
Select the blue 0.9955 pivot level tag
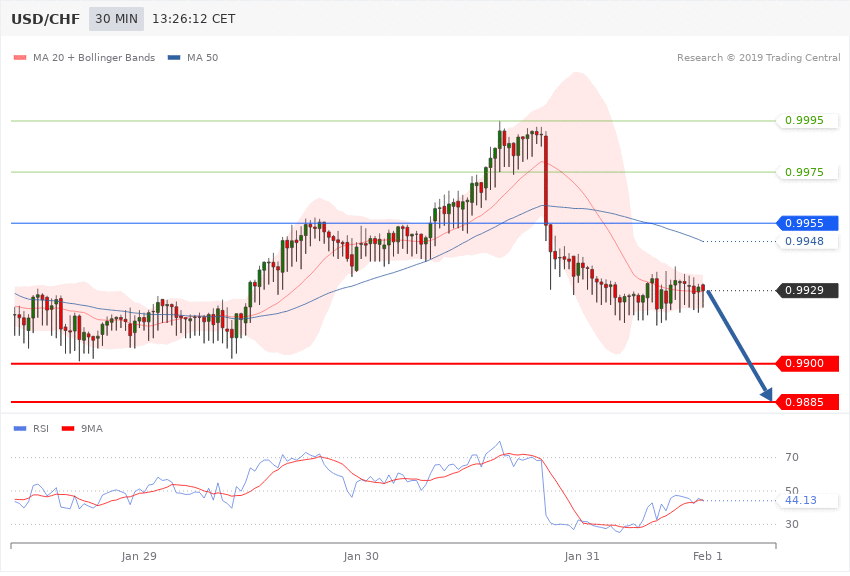click(808, 223)
